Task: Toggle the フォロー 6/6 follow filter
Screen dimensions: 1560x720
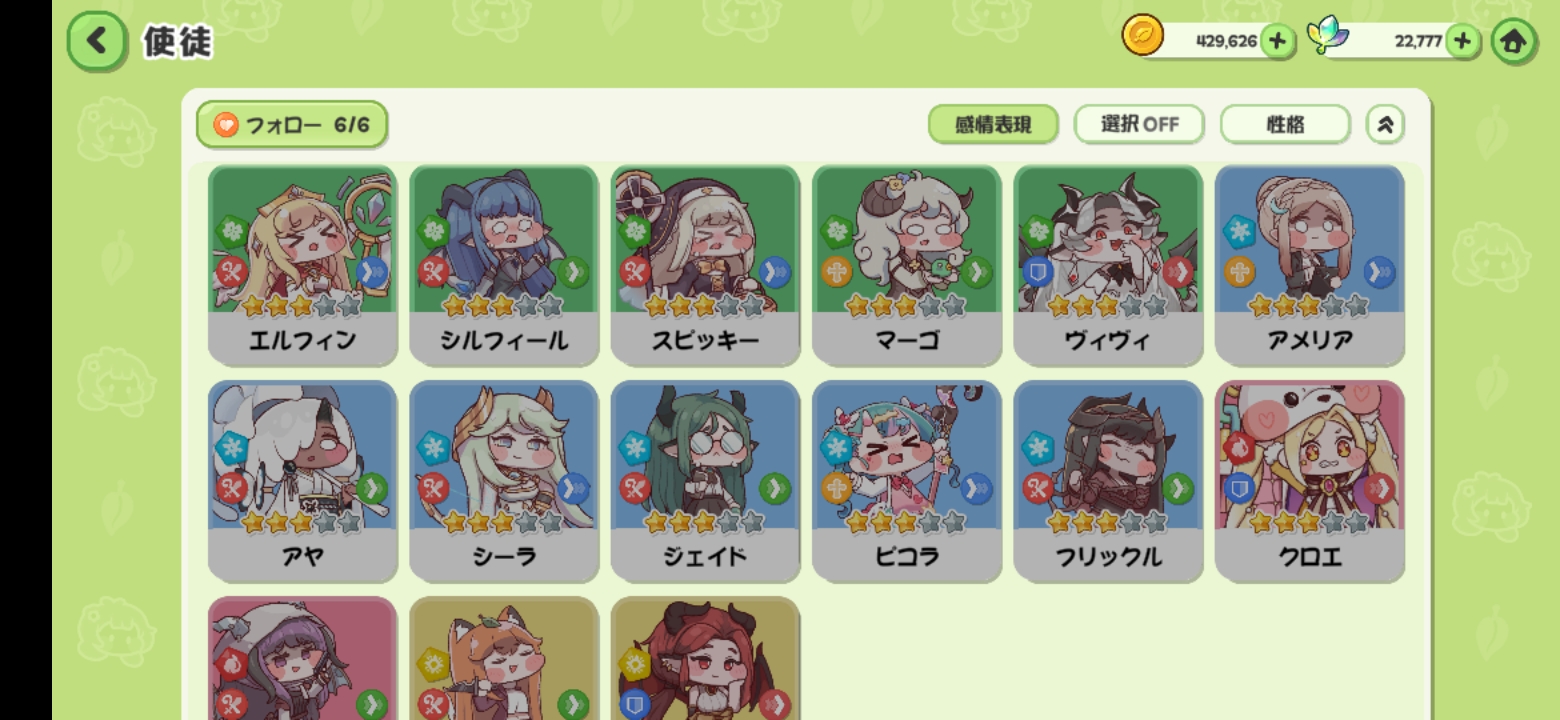Action: coord(292,125)
